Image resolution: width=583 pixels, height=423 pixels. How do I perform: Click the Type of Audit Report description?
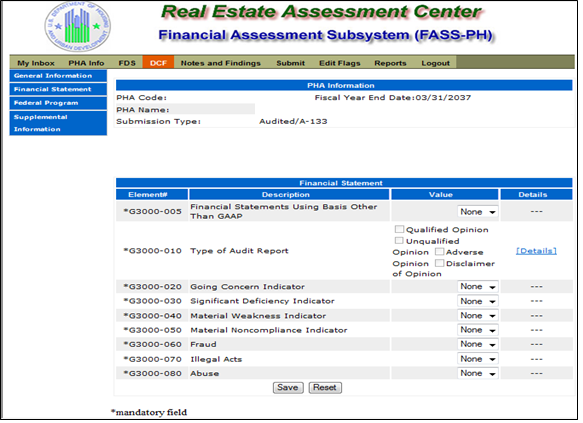point(239,251)
